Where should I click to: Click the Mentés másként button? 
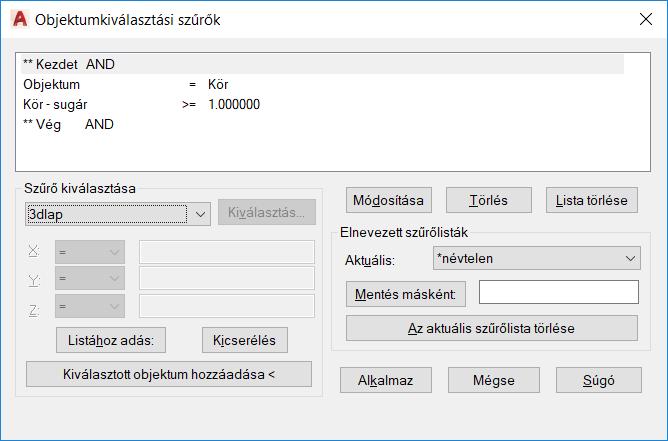tap(406, 294)
